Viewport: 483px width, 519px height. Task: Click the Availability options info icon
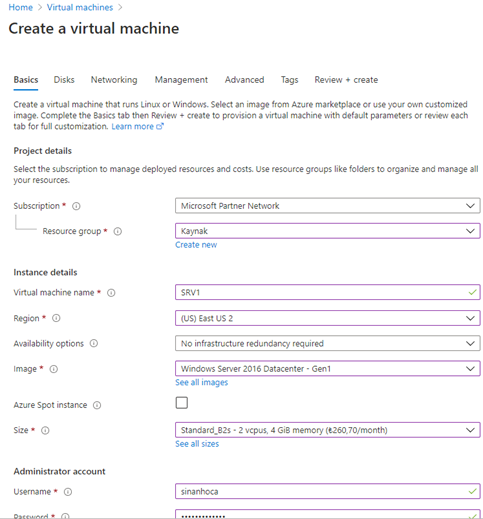point(94,343)
